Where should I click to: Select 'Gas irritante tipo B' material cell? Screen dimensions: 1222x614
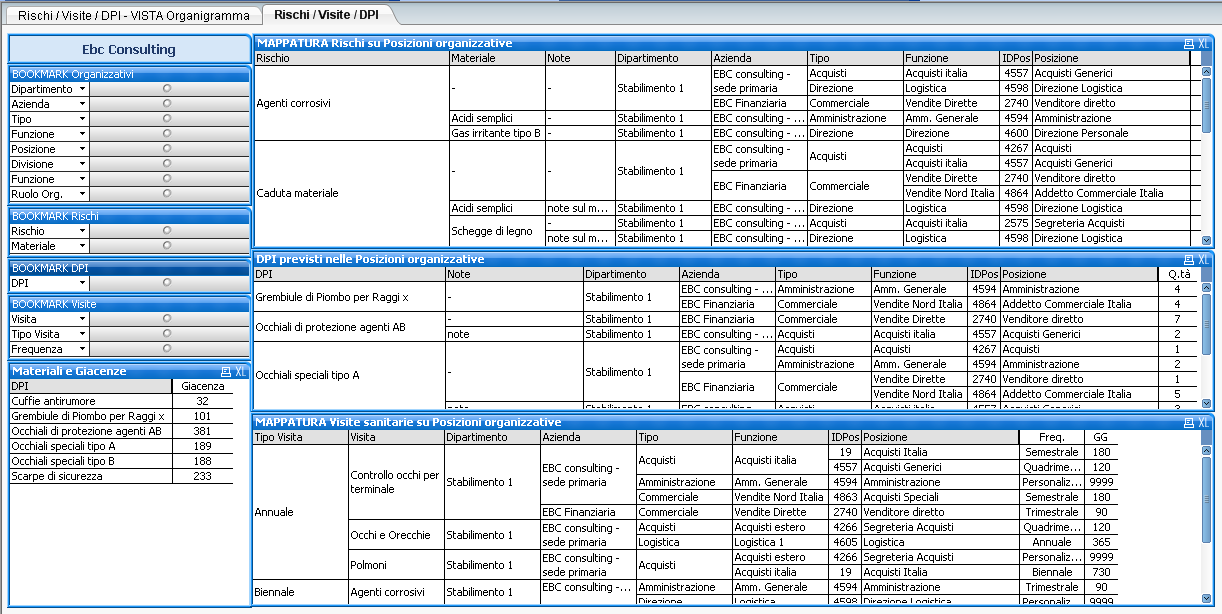coord(497,133)
